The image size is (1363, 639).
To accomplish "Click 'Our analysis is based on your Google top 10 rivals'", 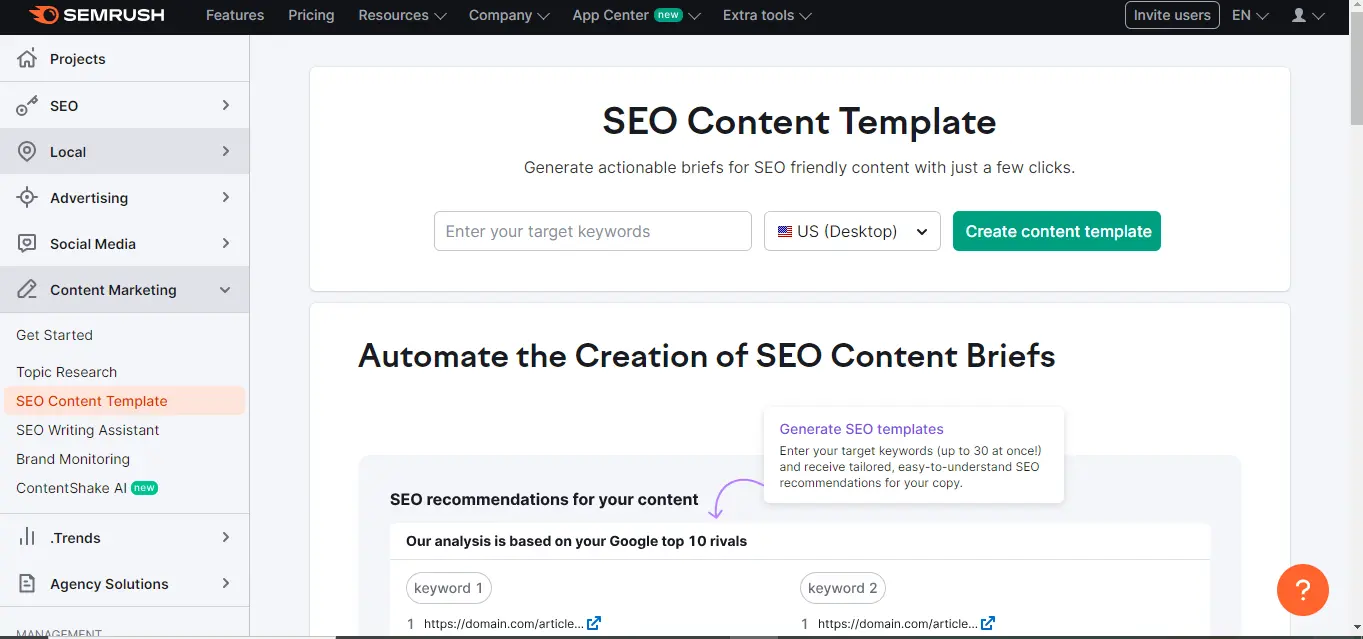I will coord(576,541).
